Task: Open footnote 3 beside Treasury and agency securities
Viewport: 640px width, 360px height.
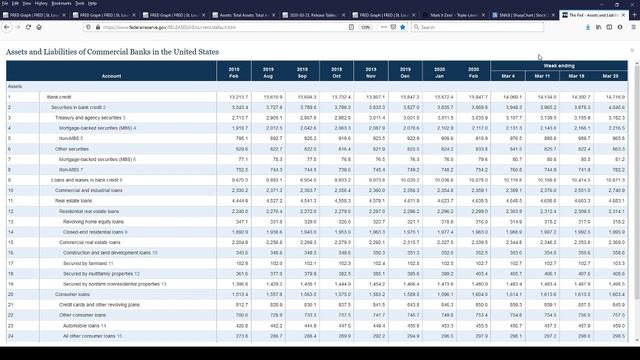Action: tap(124, 118)
